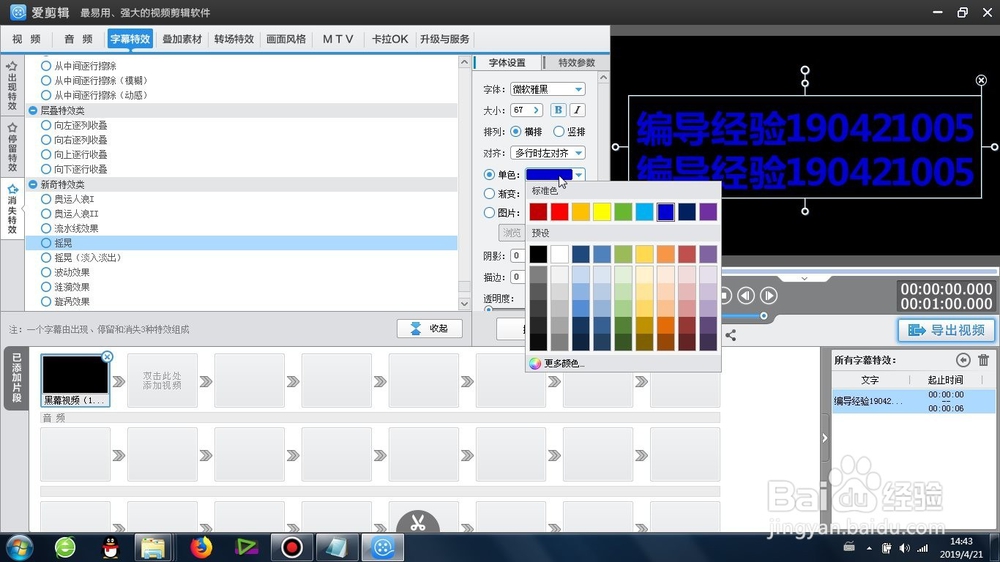Open the 叠加素材 tab
Screen dimensions: 1000x562
pos(182,39)
